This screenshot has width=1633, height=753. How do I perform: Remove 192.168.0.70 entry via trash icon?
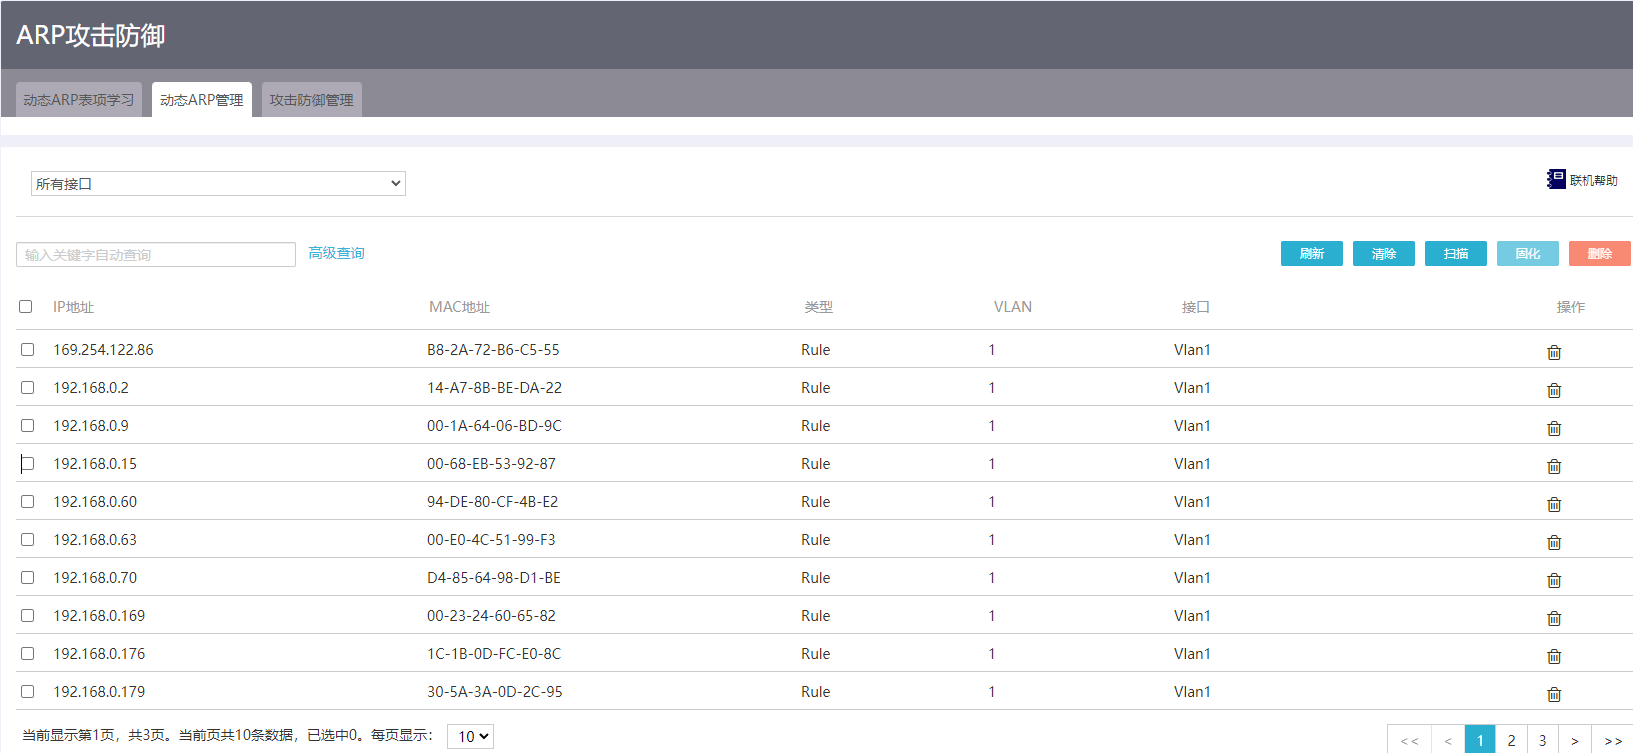point(1554,580)
